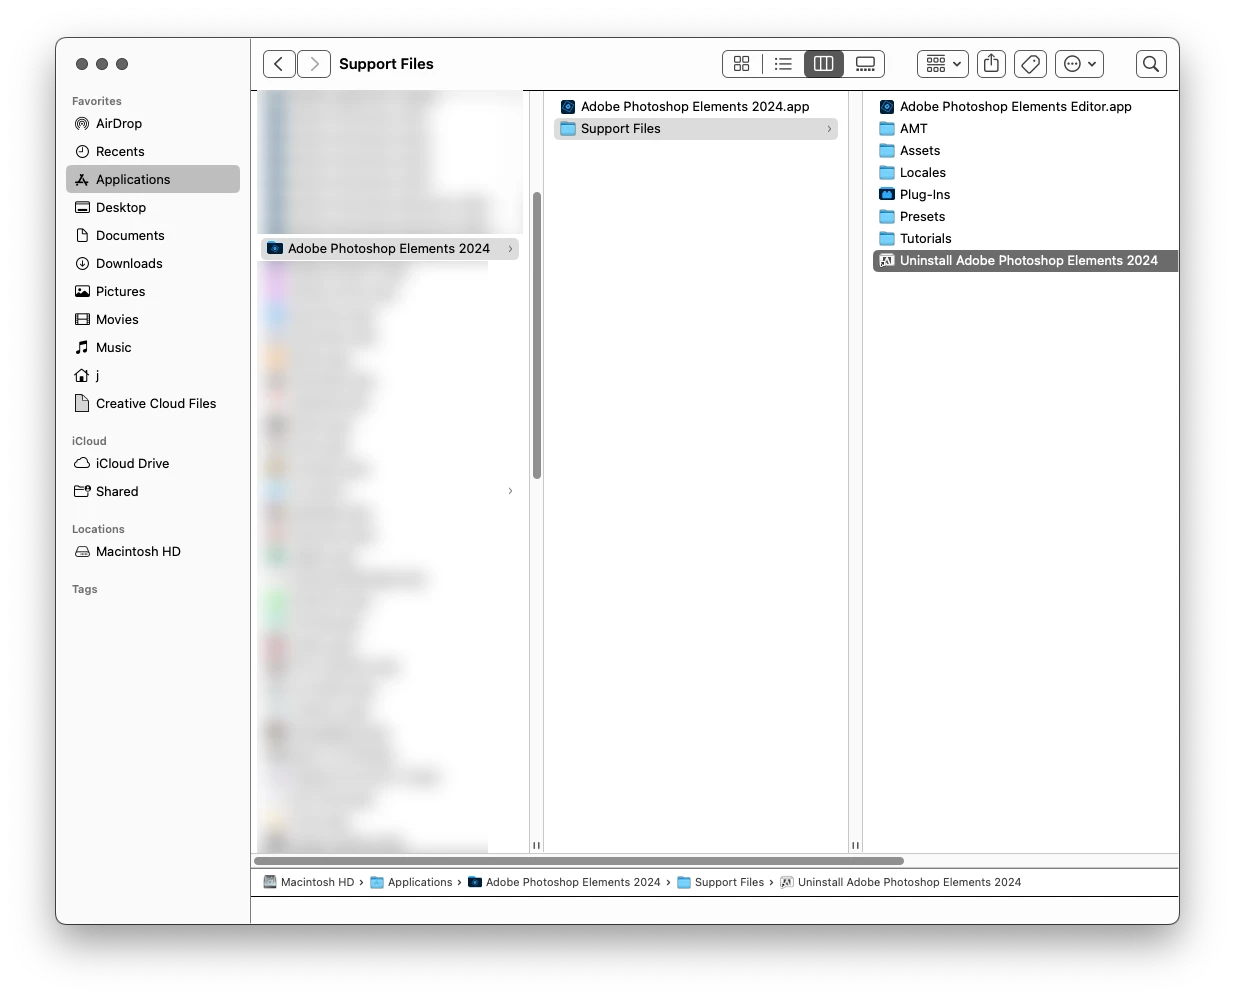Image resolution: width=1235 pixels, height=998 pixels.
Task: Select the Presets folder
Action: [x=1025, y=217]
